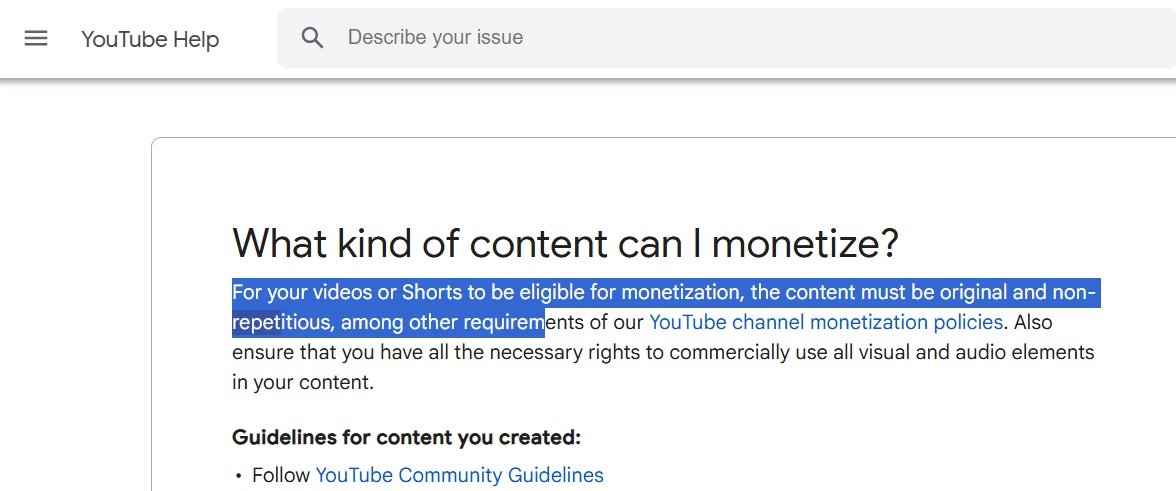The height and width of the screenshot is (491, 1176).
Task: Open YouTube Community Guidelines link
Action: pos(460,475)
